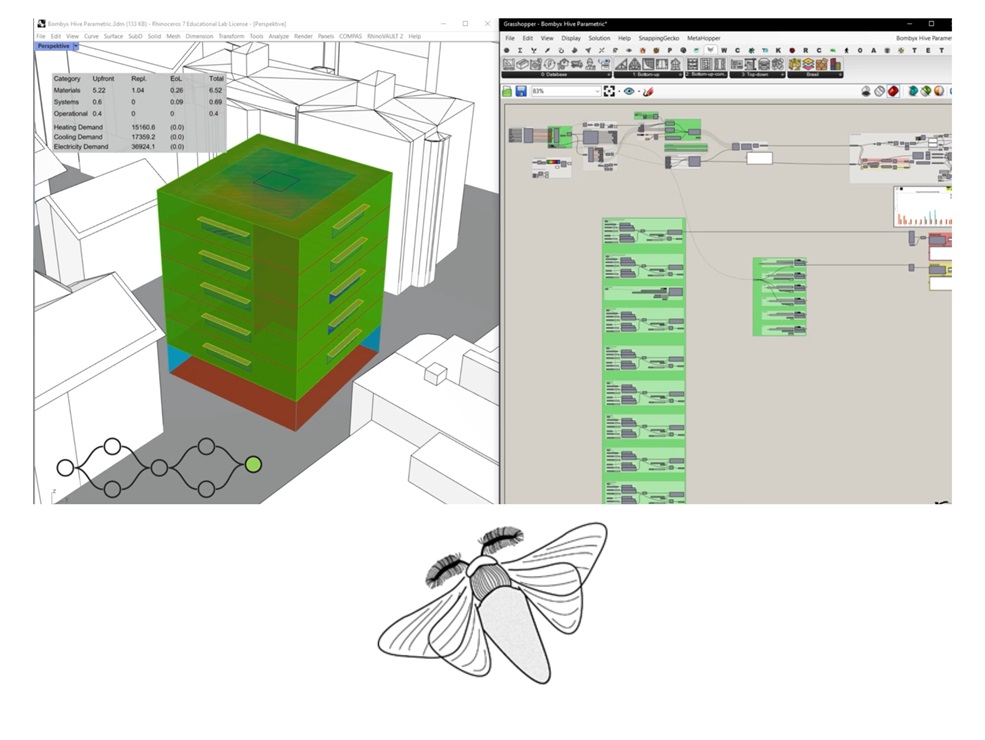985x740 pixels.
Task: Click the house icon in Database panel
Action: [x=563, y=64]
